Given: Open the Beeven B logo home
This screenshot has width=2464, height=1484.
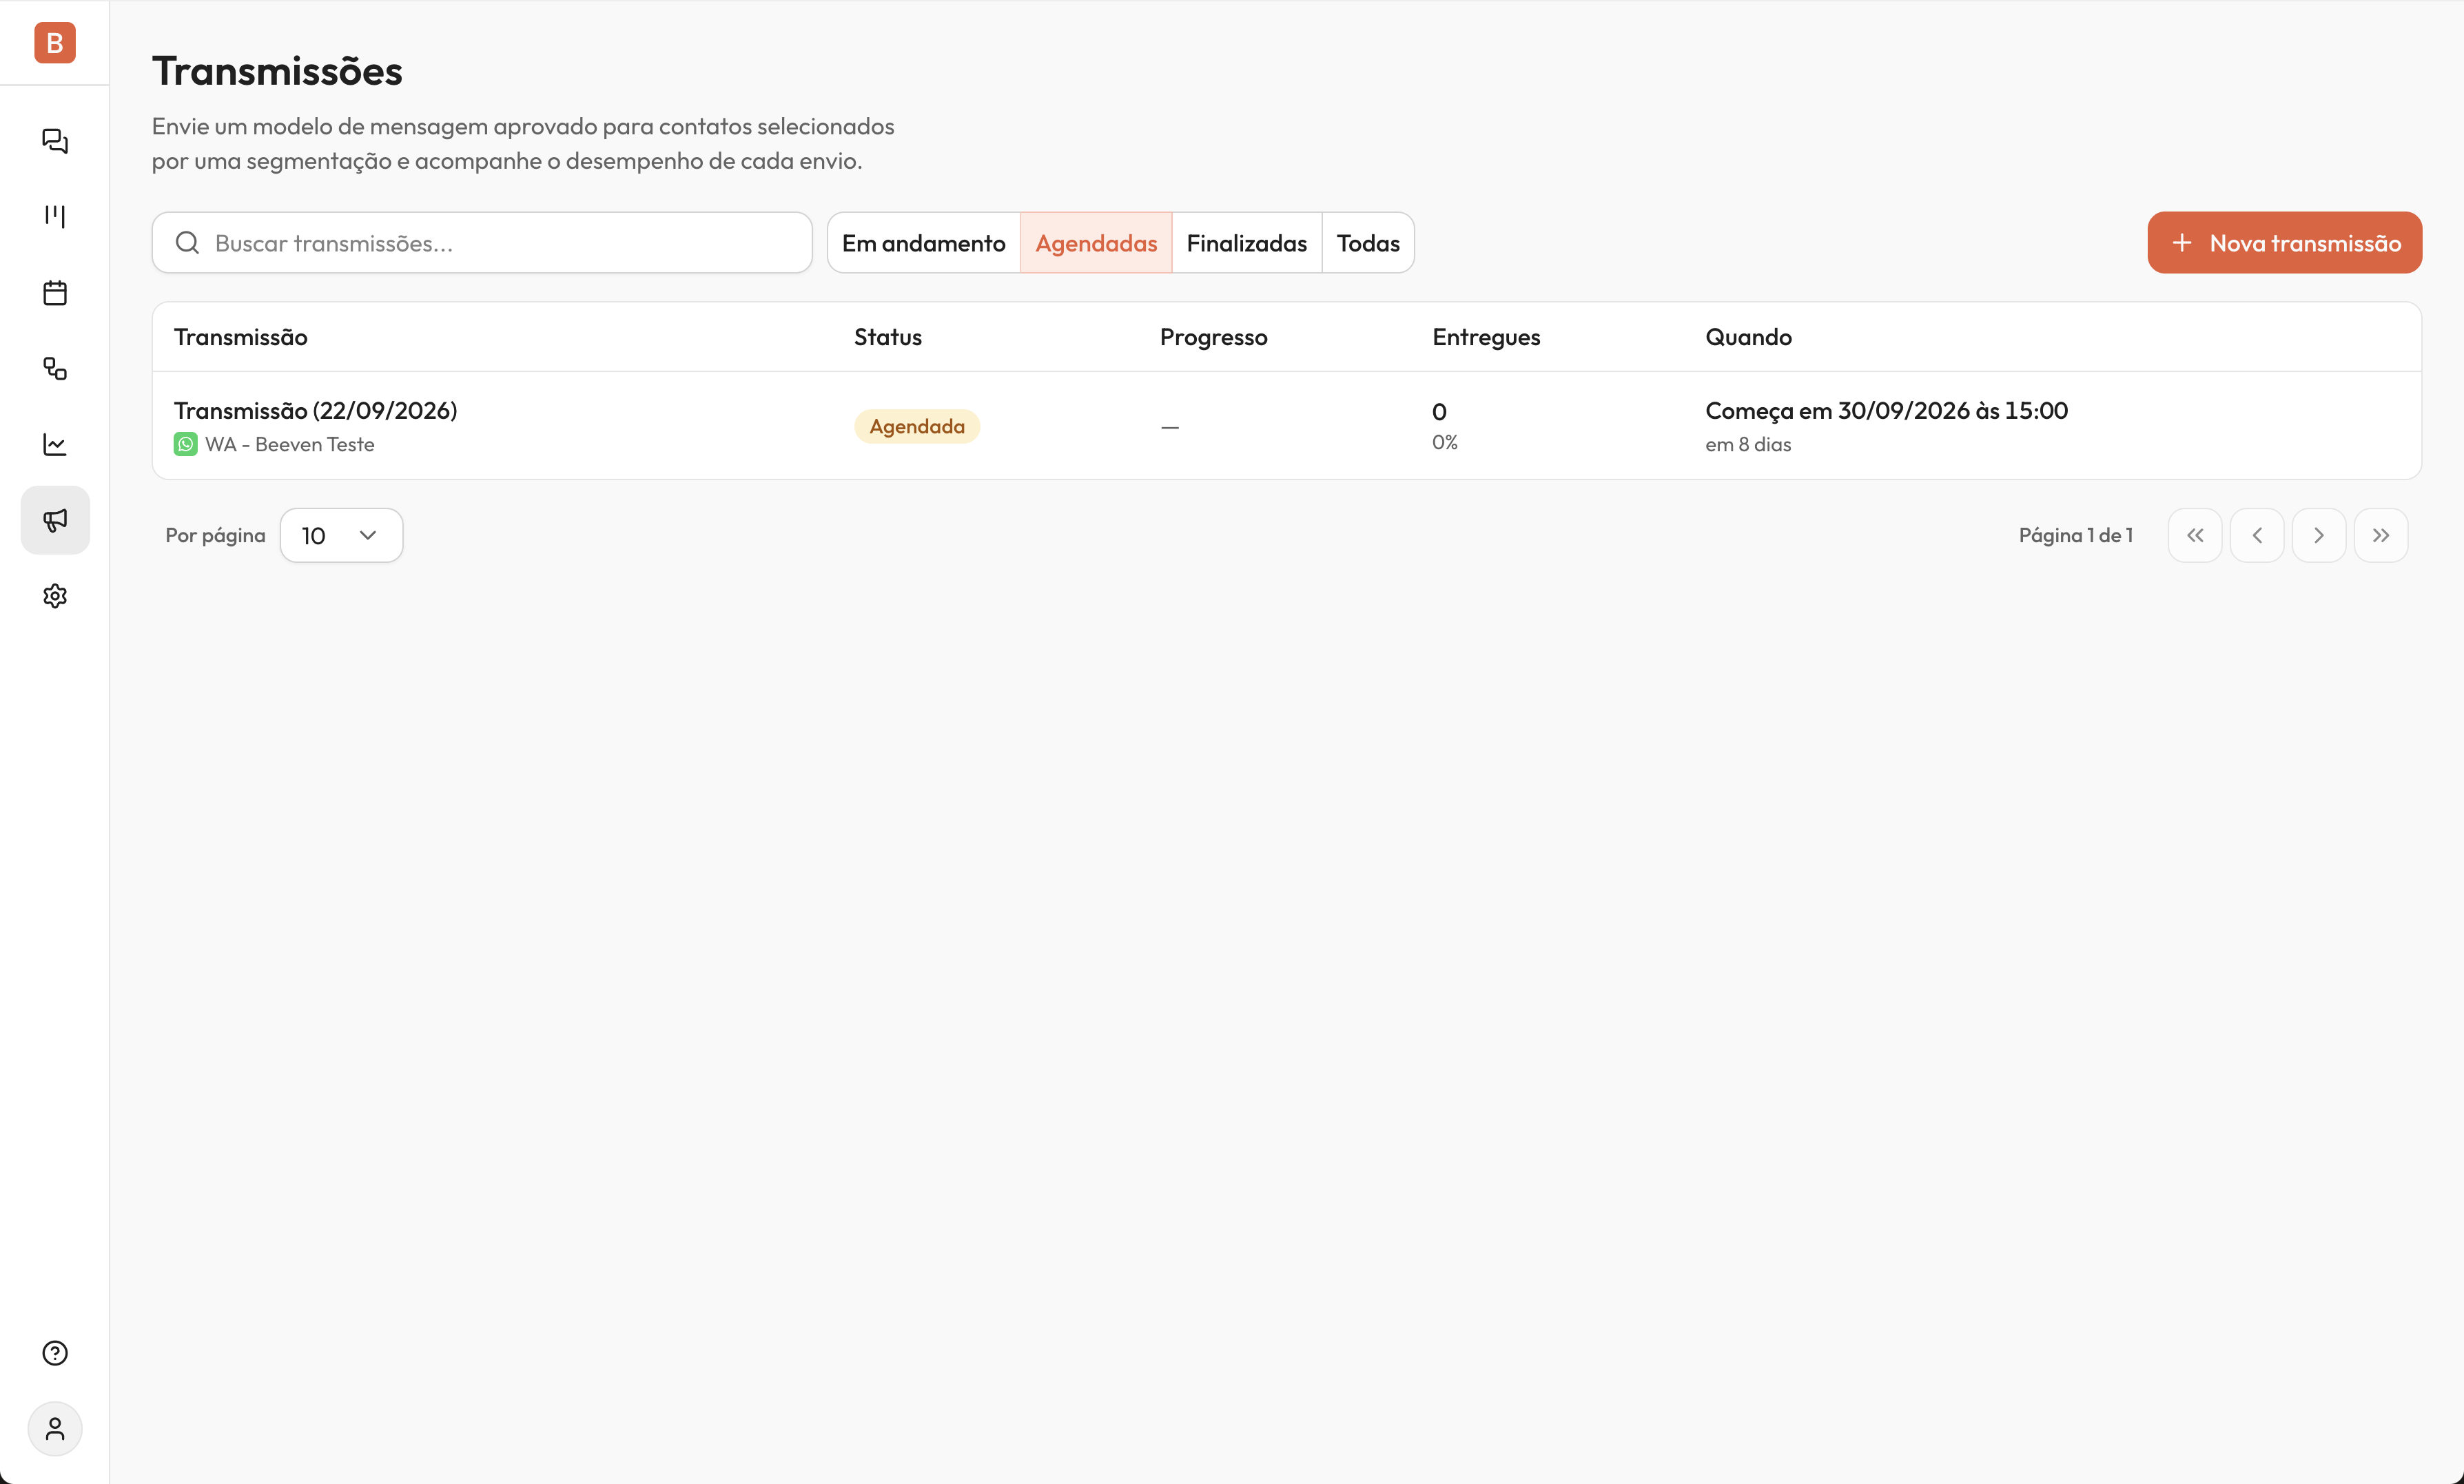Looking at the screenshot, I should [55, 43].
